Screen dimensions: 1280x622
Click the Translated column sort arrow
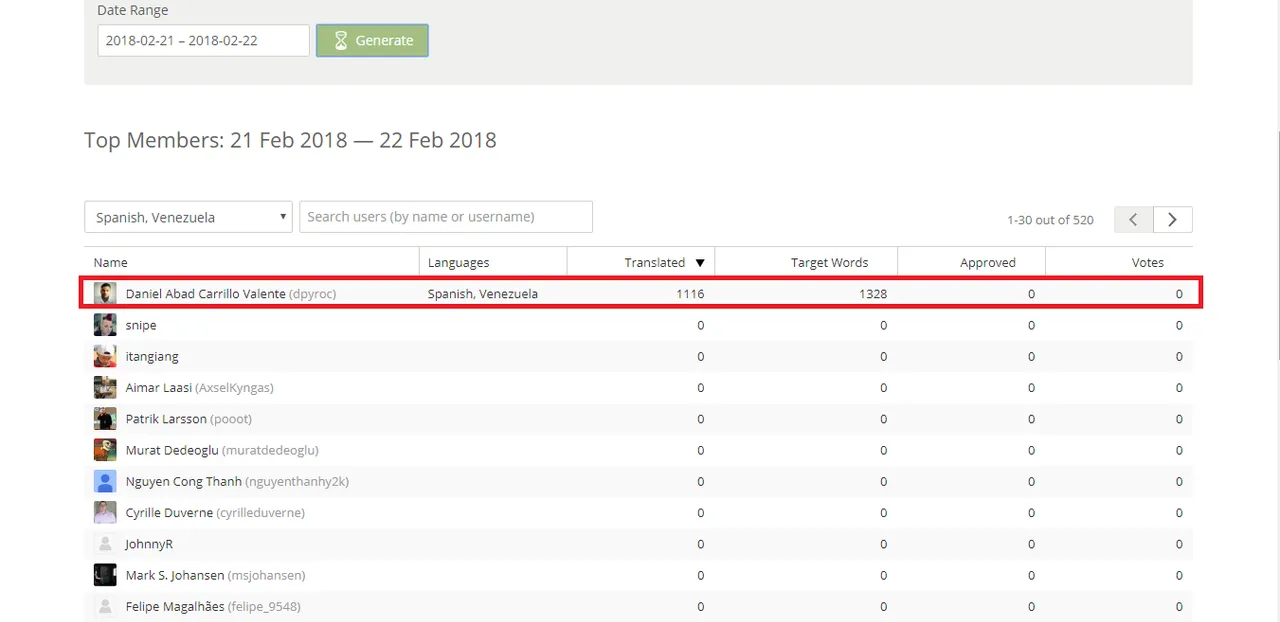click(700, 263)
